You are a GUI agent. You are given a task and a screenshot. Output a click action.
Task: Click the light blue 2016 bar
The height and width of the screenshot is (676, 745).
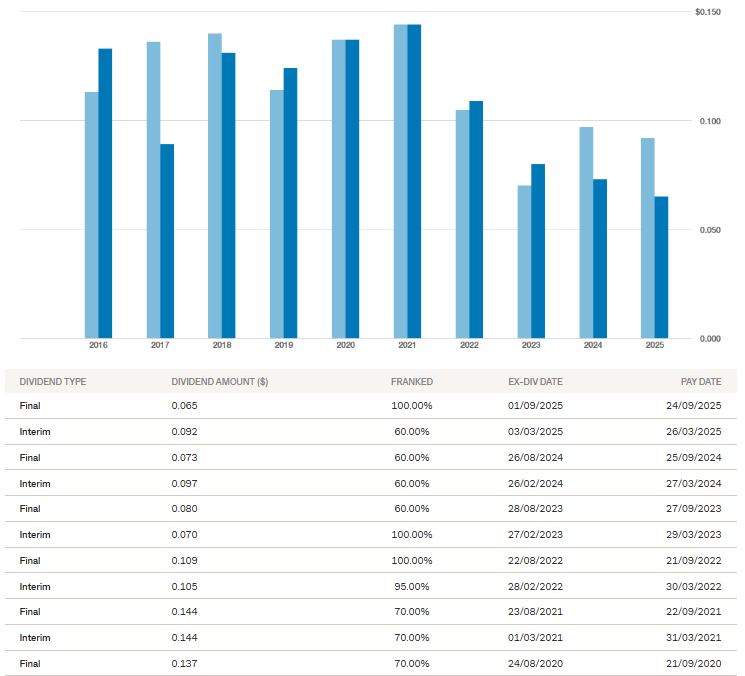pyautogui.click(x=91, y=214)
